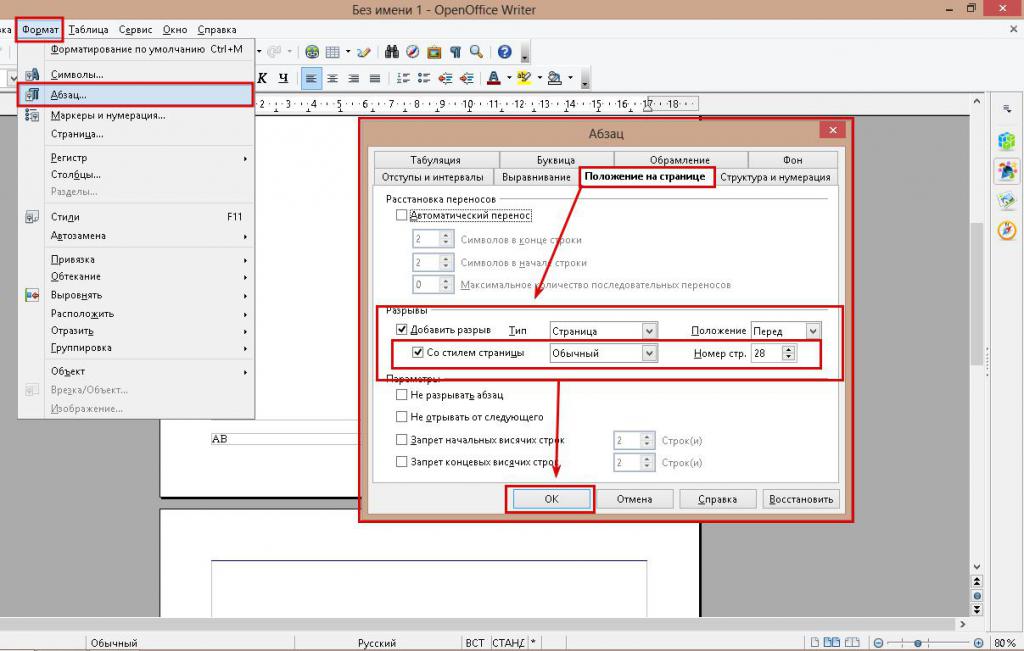Screen dimensions: 1024x651
Task: Click Font Color red A swatch
Action: coord(494,78)
